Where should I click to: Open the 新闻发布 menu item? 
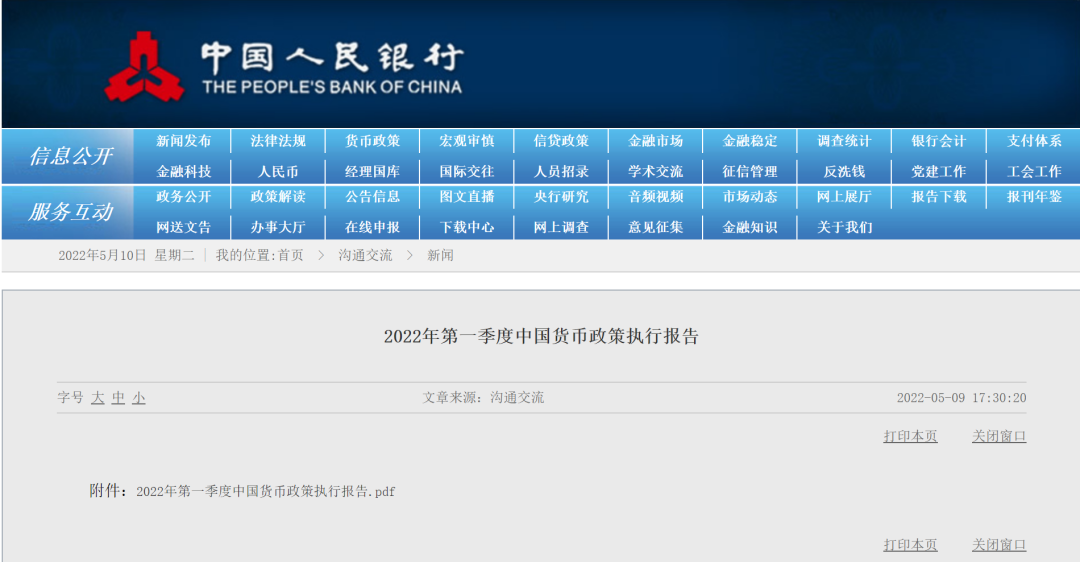(x=184, y=141)
